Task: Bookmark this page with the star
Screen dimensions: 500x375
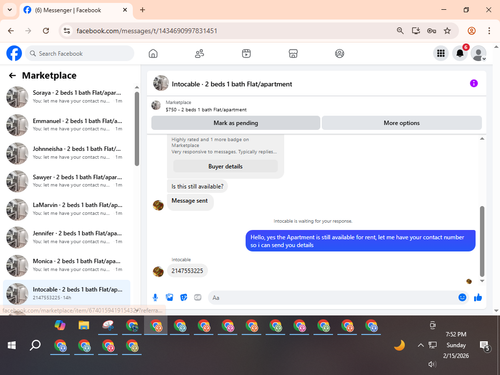Action: point(447,31)
